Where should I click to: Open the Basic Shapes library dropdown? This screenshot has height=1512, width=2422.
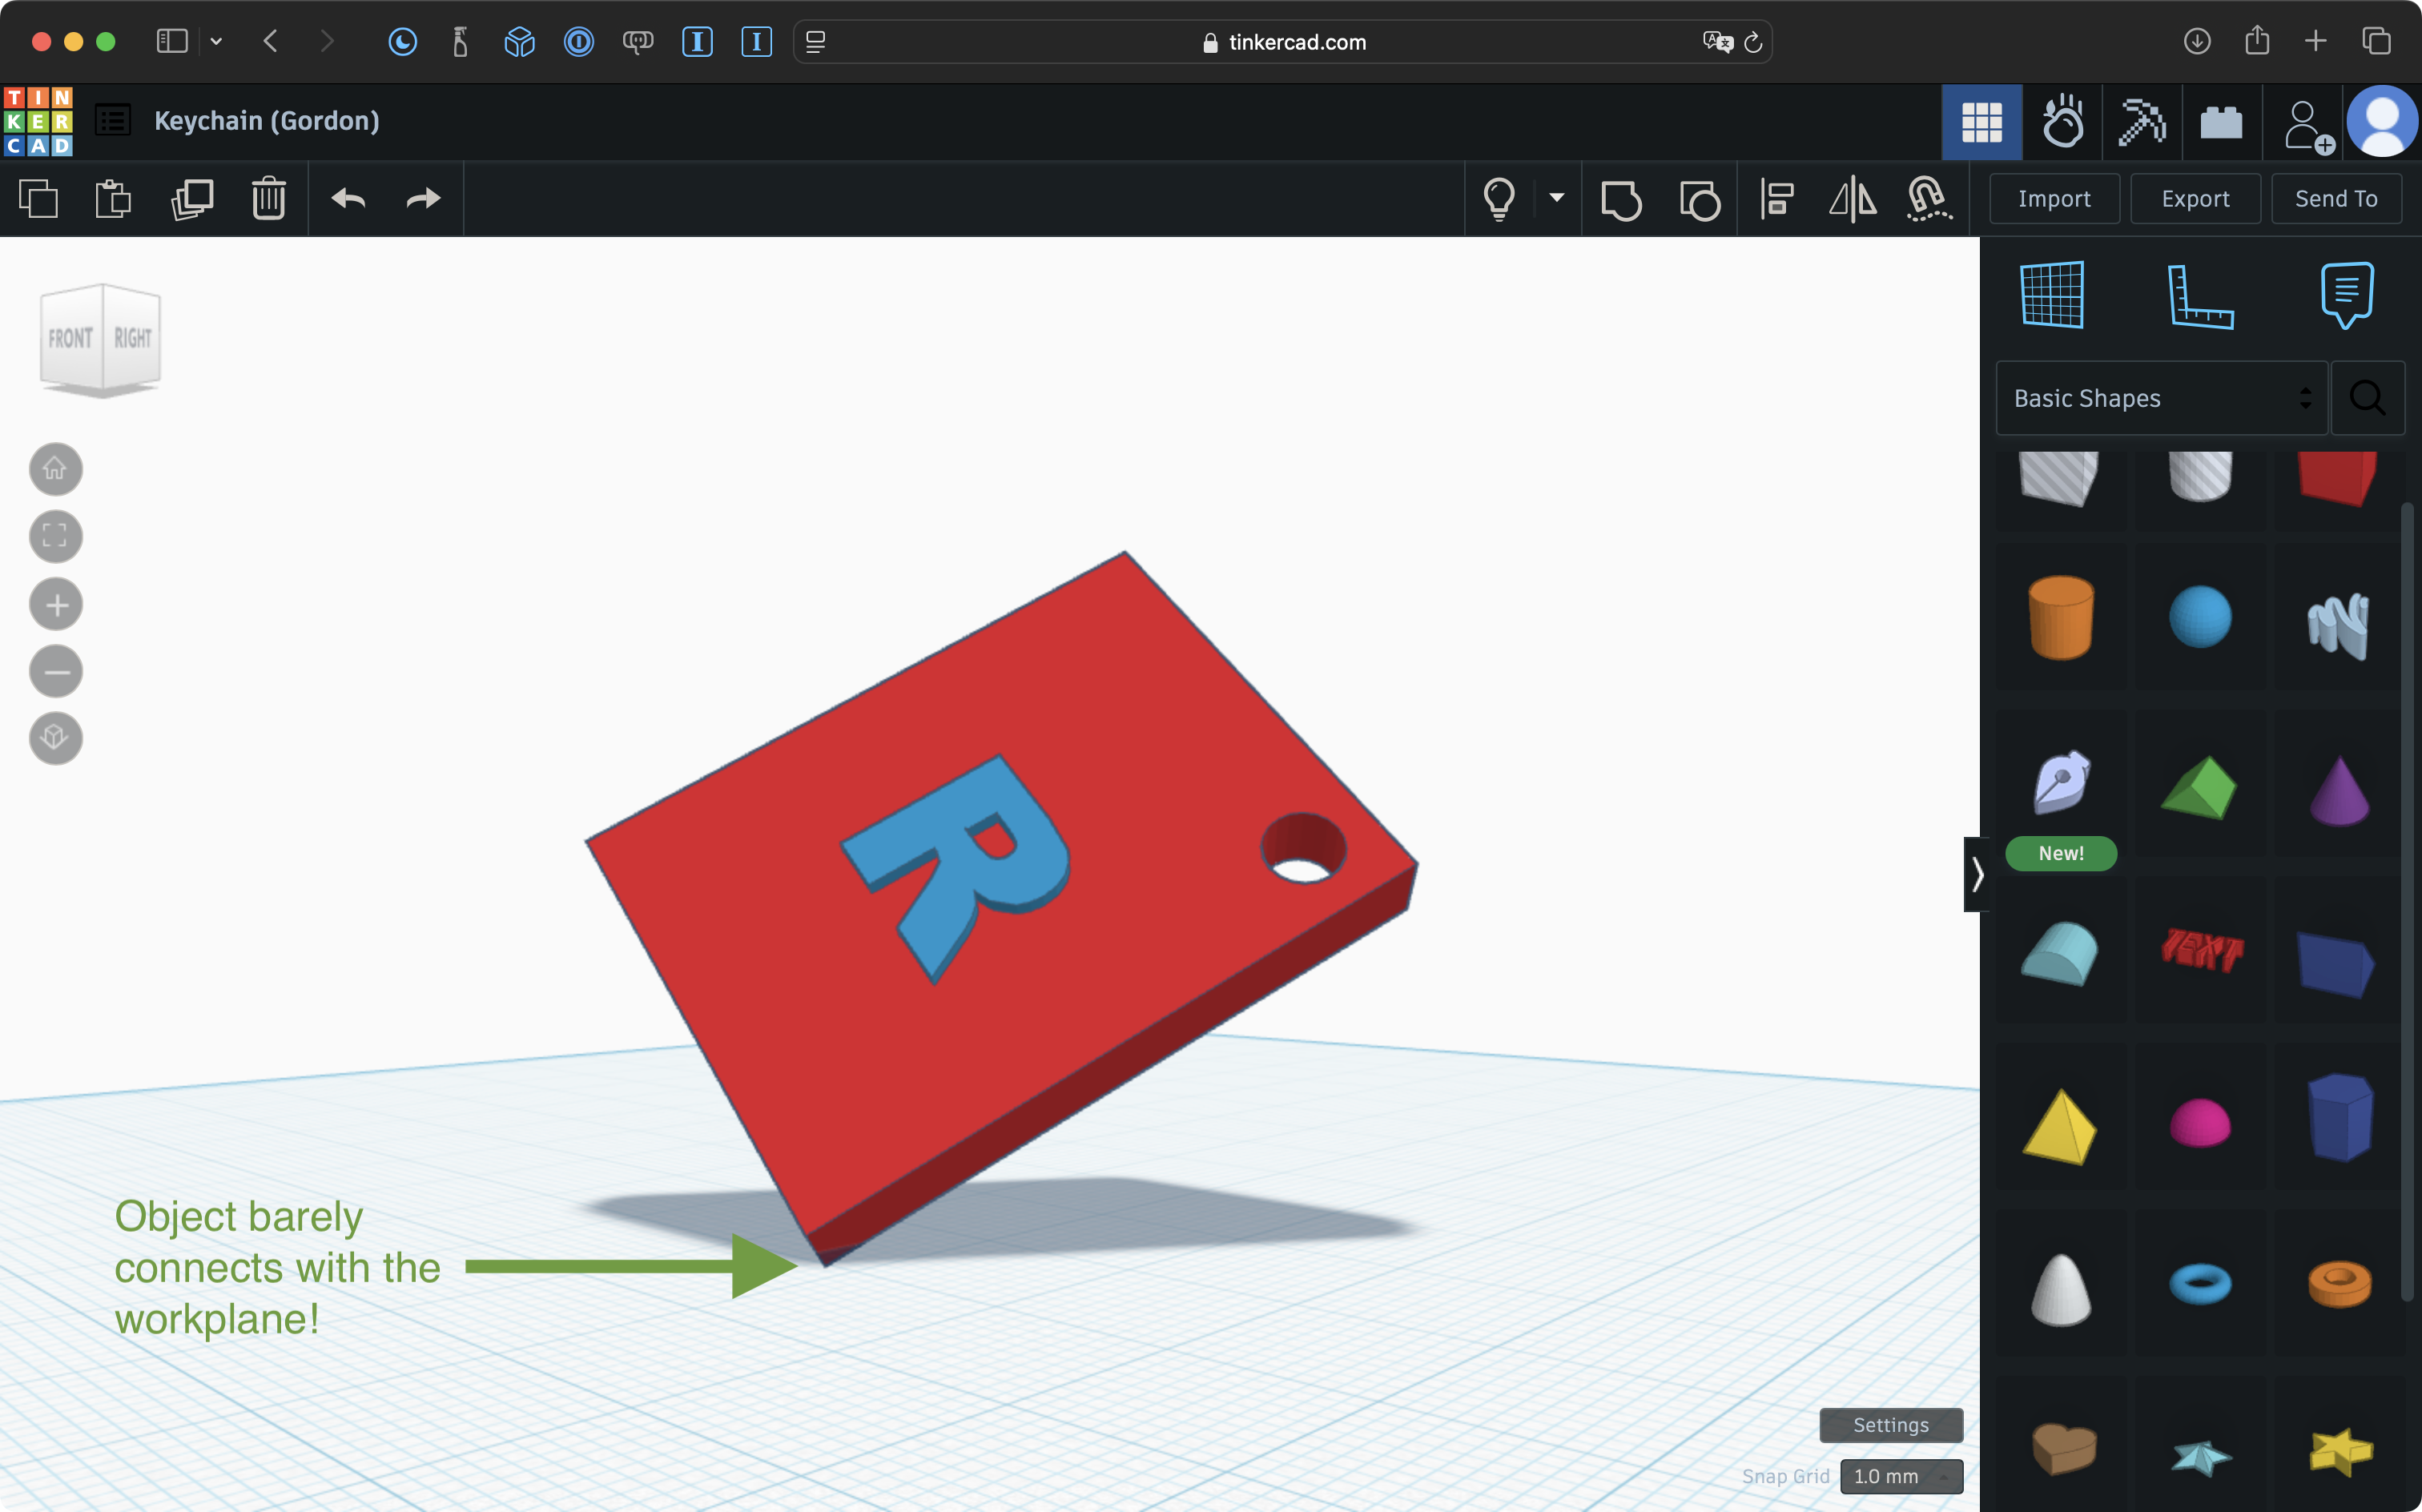tap(2161, 398)
